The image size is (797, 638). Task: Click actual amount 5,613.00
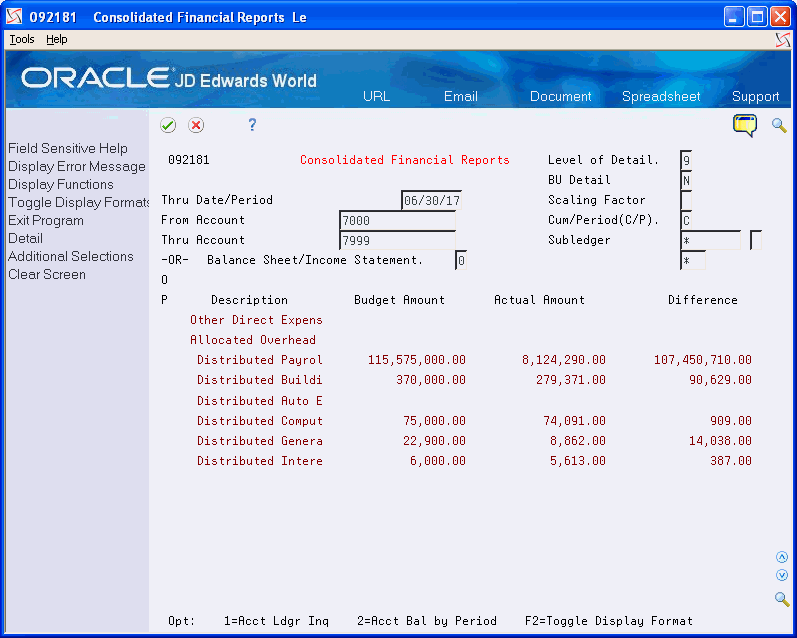click(x=578, y=461)
